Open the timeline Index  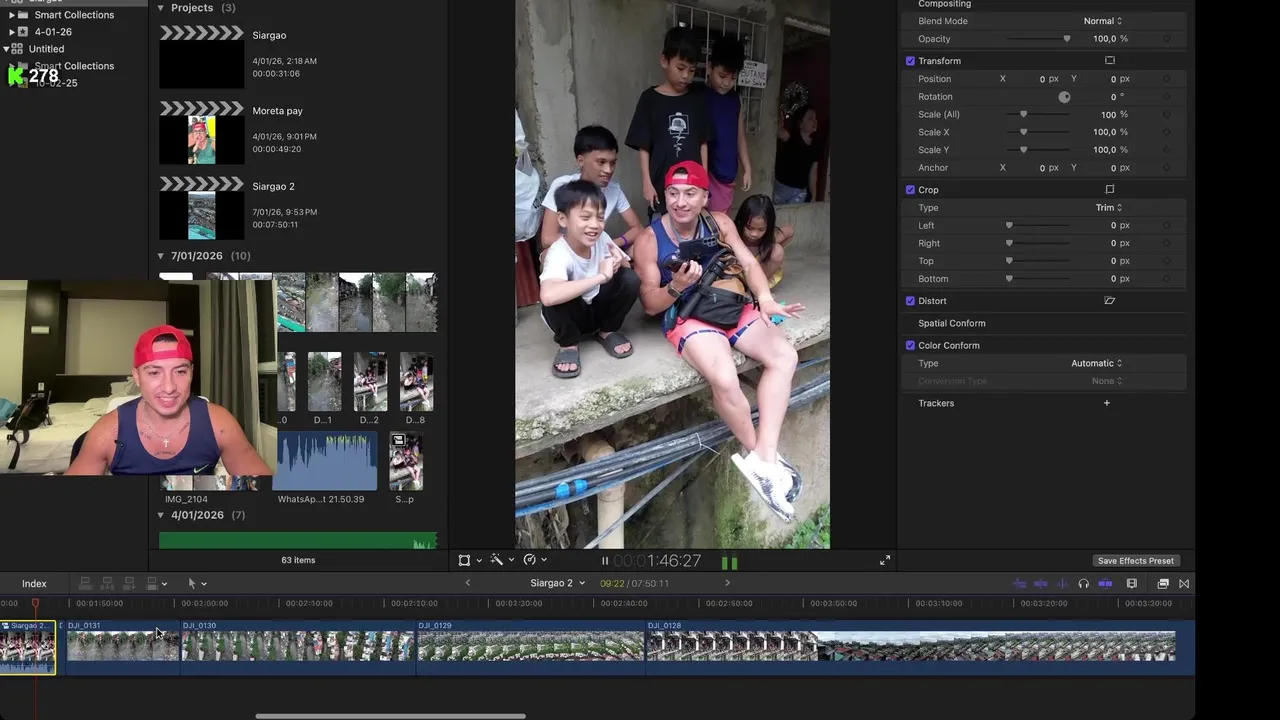pos(34,584)
